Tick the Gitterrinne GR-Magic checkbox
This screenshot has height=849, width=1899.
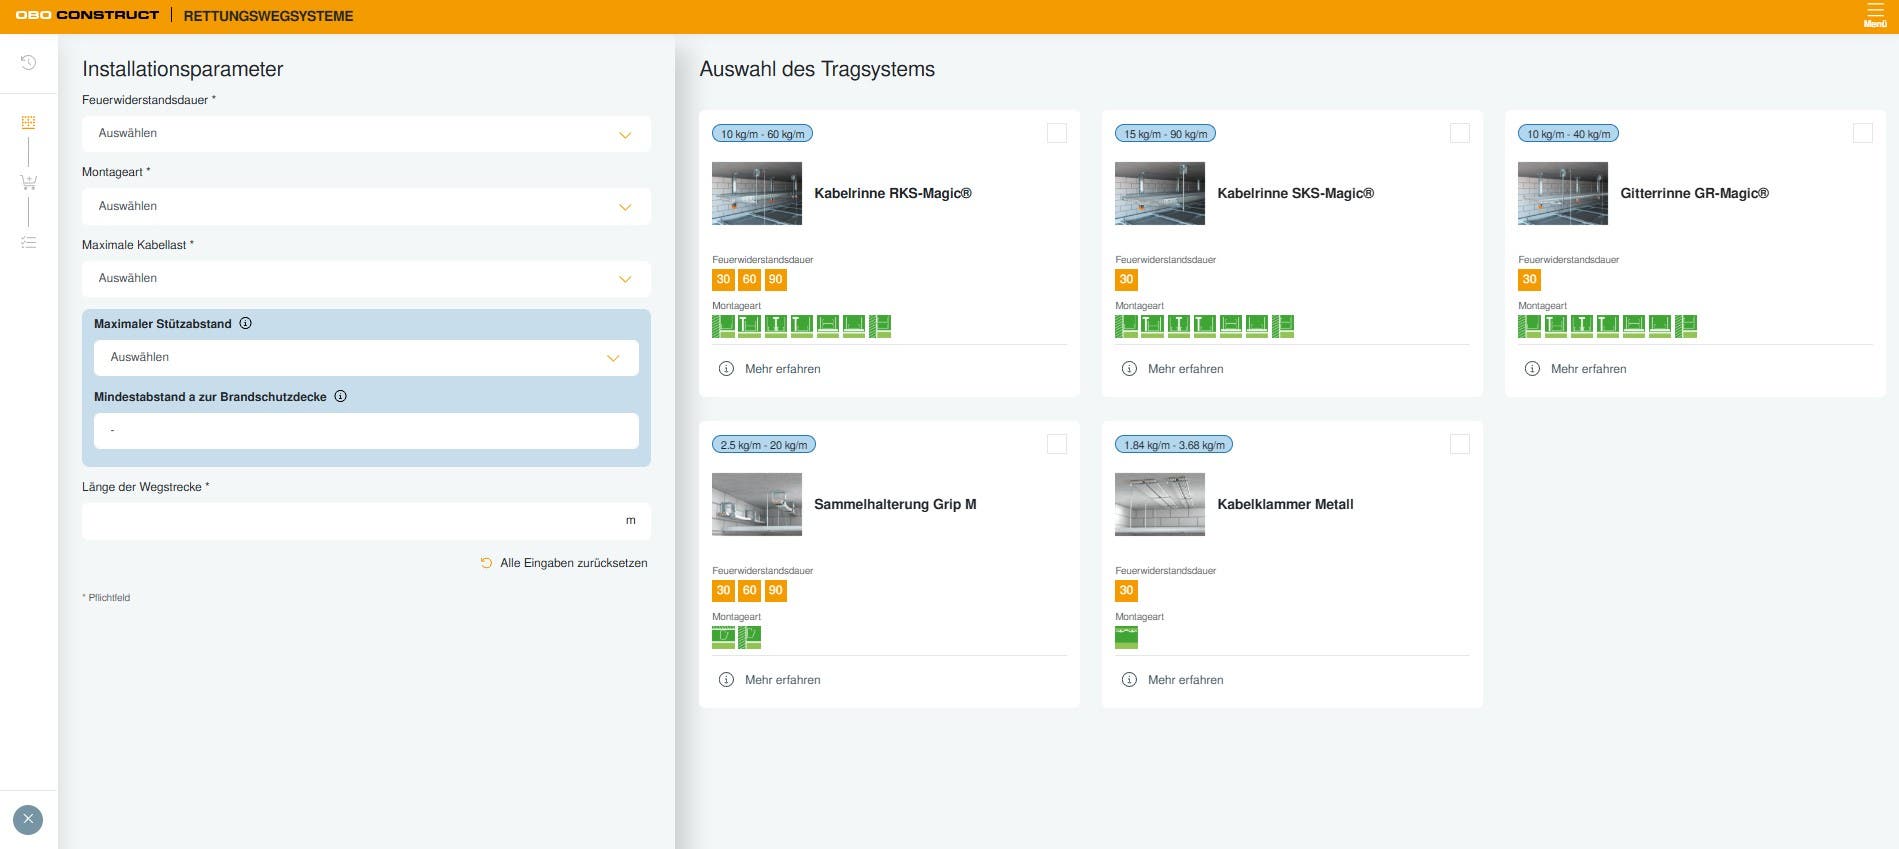pos(1862,133)
